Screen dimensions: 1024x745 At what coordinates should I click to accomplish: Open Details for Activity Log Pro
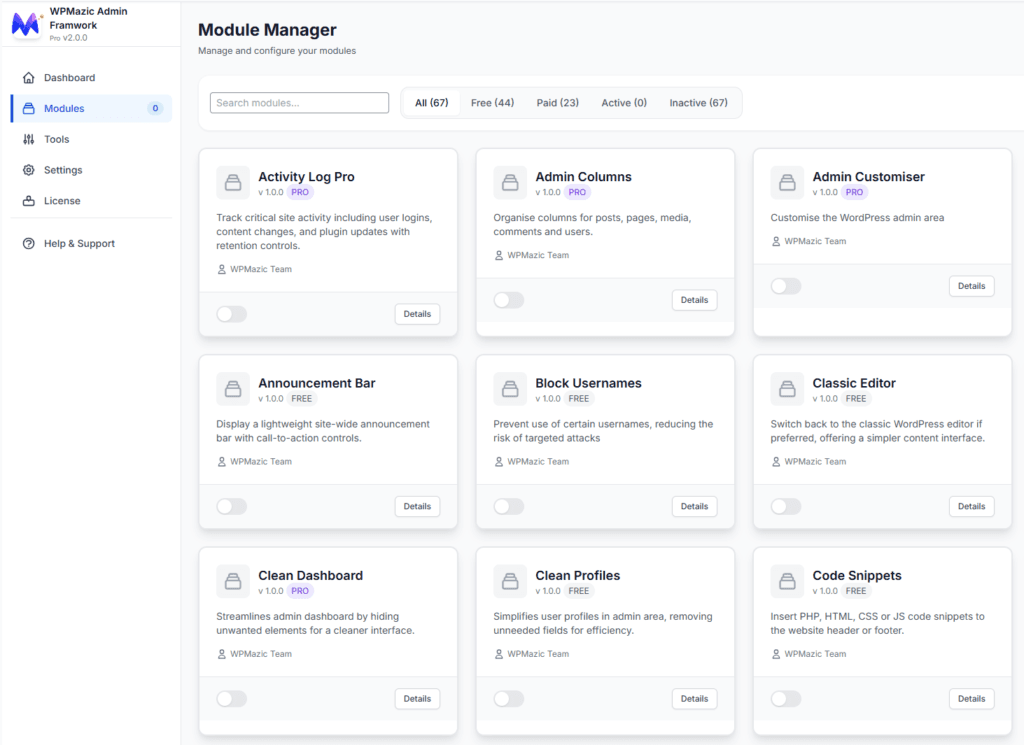coord(417,314)
